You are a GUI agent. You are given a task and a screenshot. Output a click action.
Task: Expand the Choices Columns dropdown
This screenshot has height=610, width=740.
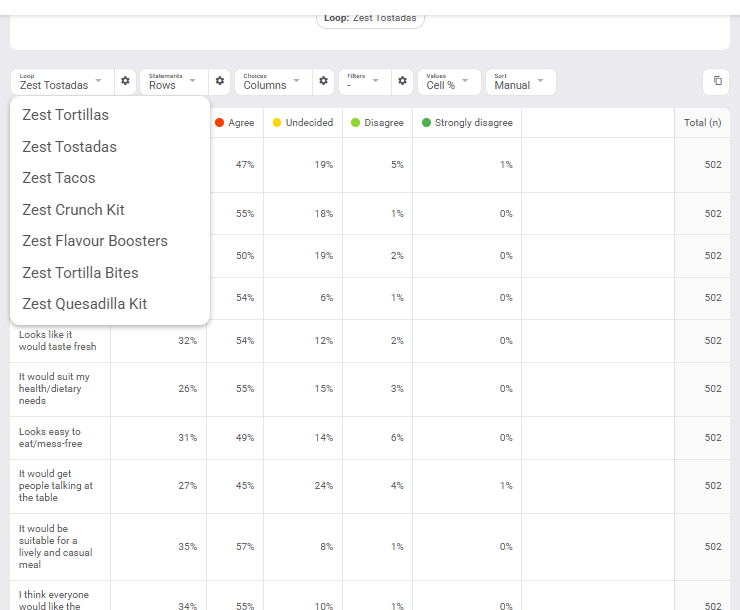(x=273, y=82)
